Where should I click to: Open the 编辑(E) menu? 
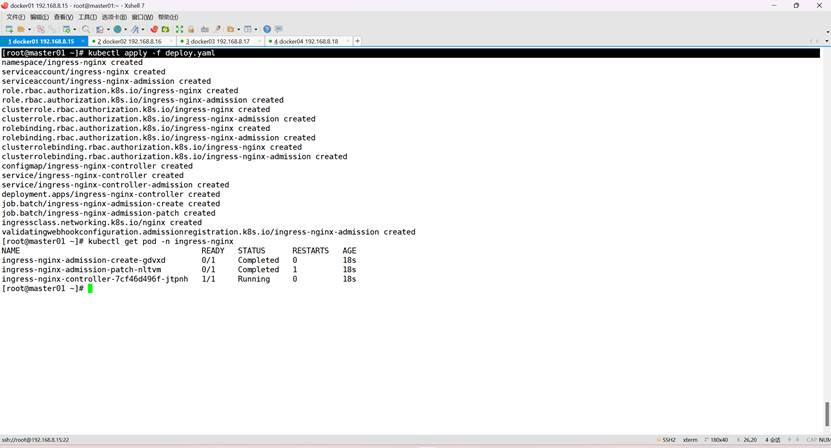(39, 17)
